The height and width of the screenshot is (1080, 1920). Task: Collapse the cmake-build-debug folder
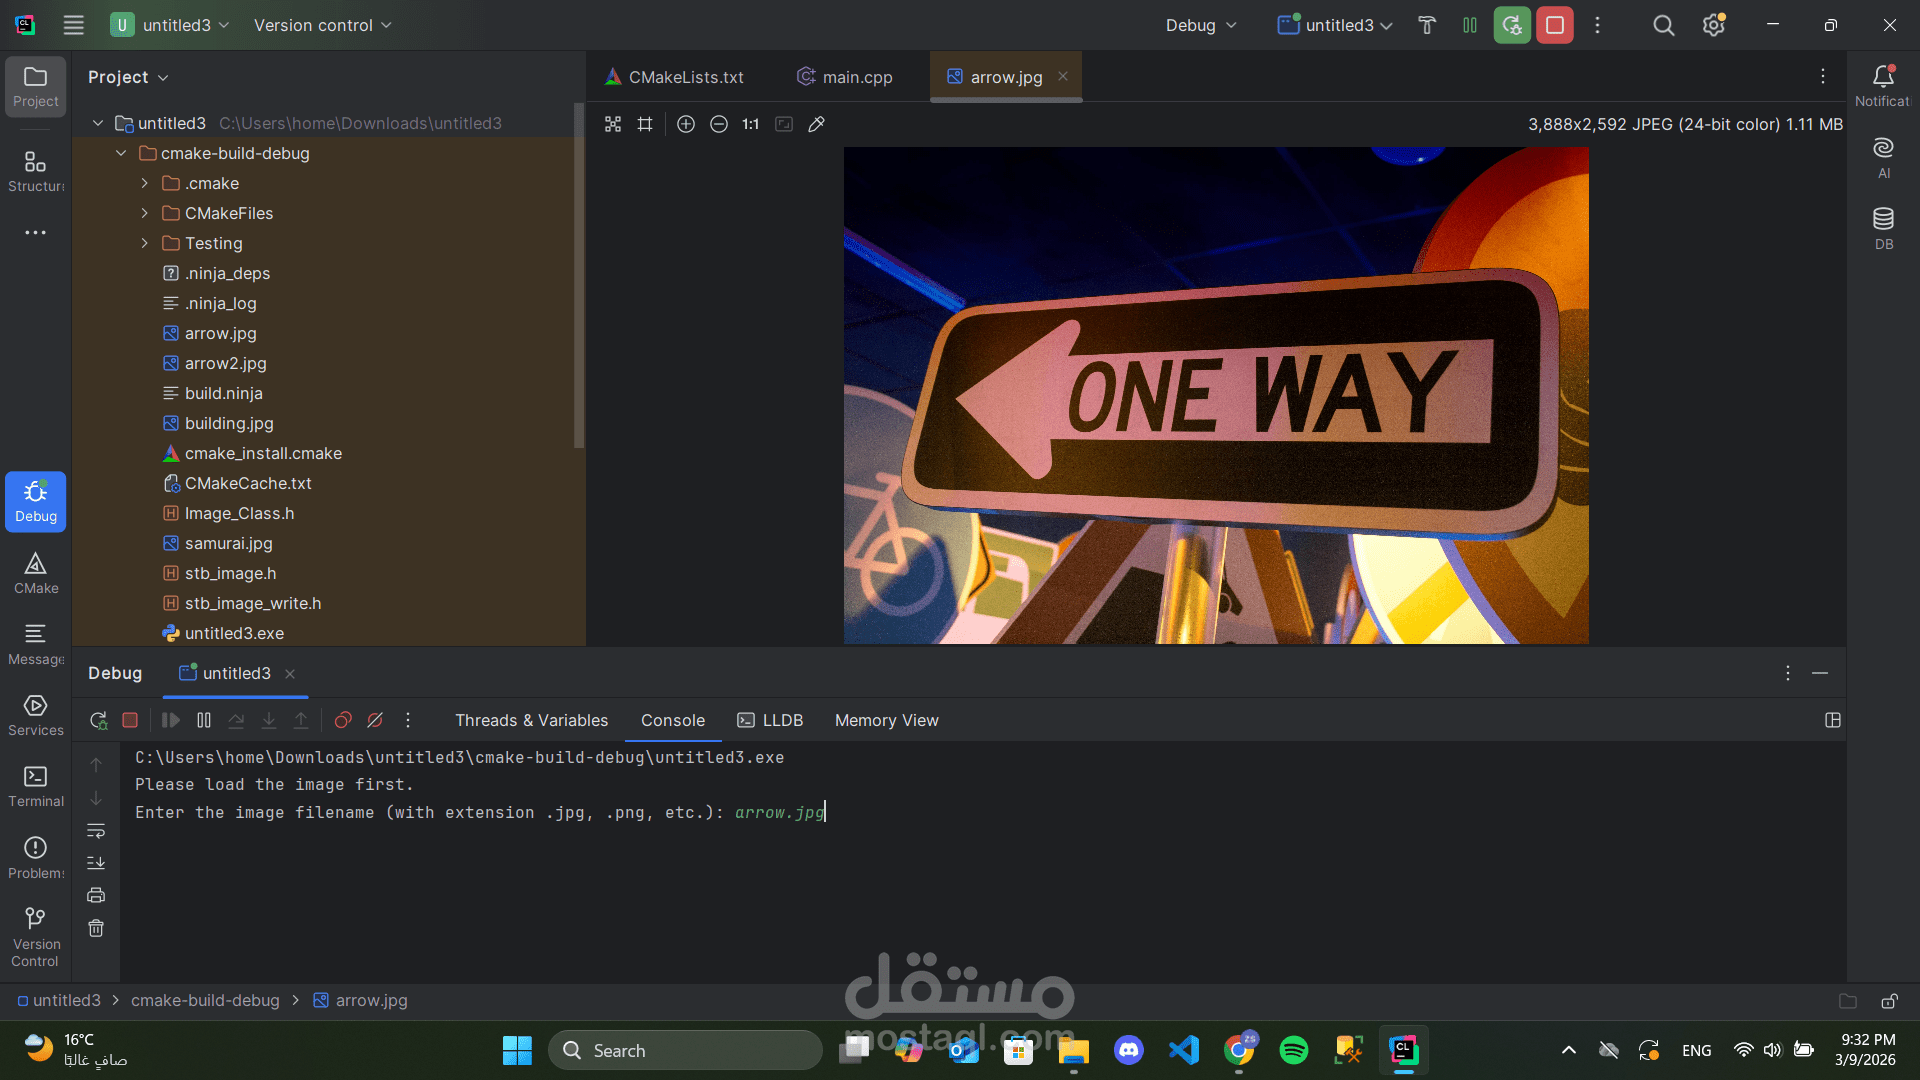tap(121, 153)
